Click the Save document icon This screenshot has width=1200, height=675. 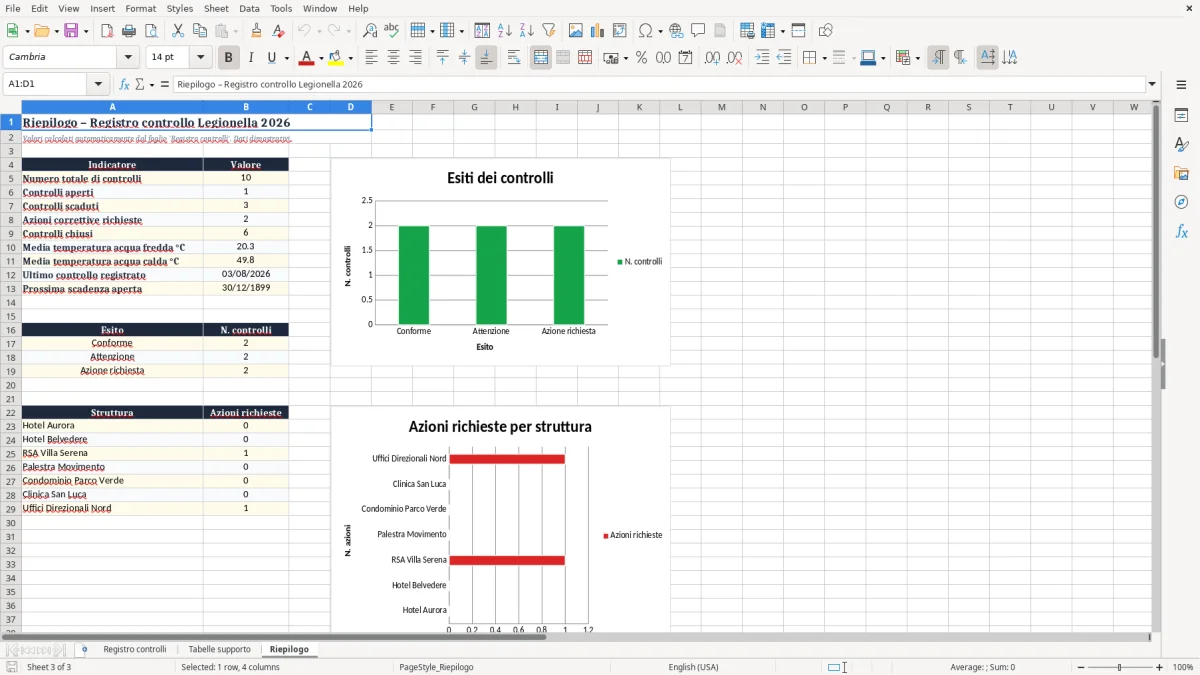click(x=71, y=31)
